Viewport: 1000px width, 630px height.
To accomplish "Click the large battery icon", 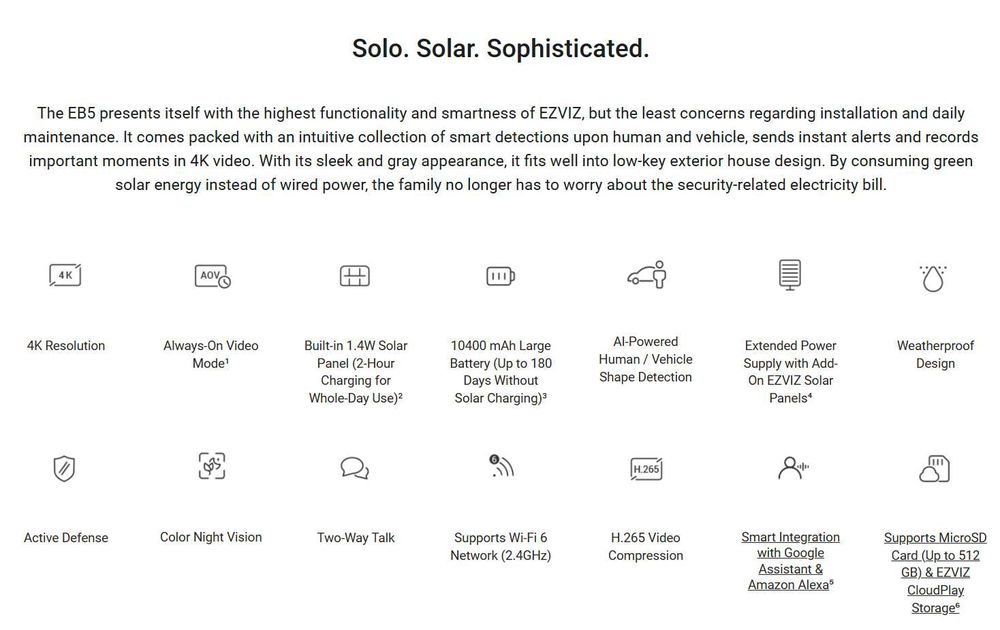I will click(x=500, y=276).
